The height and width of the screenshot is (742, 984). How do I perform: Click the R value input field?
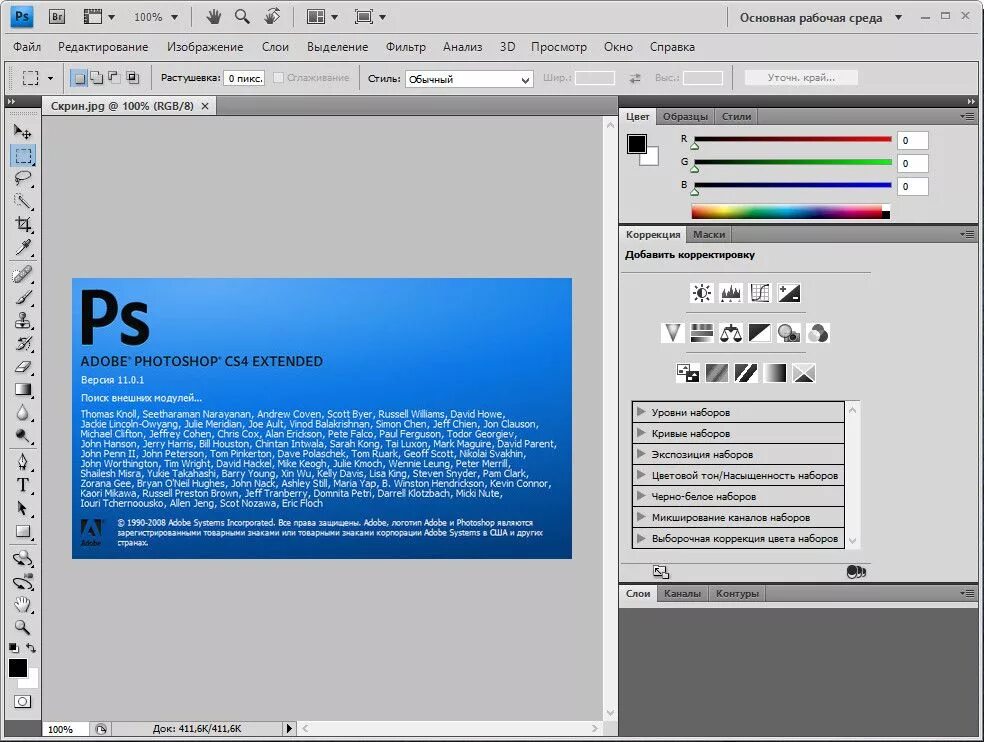(912, 141)
